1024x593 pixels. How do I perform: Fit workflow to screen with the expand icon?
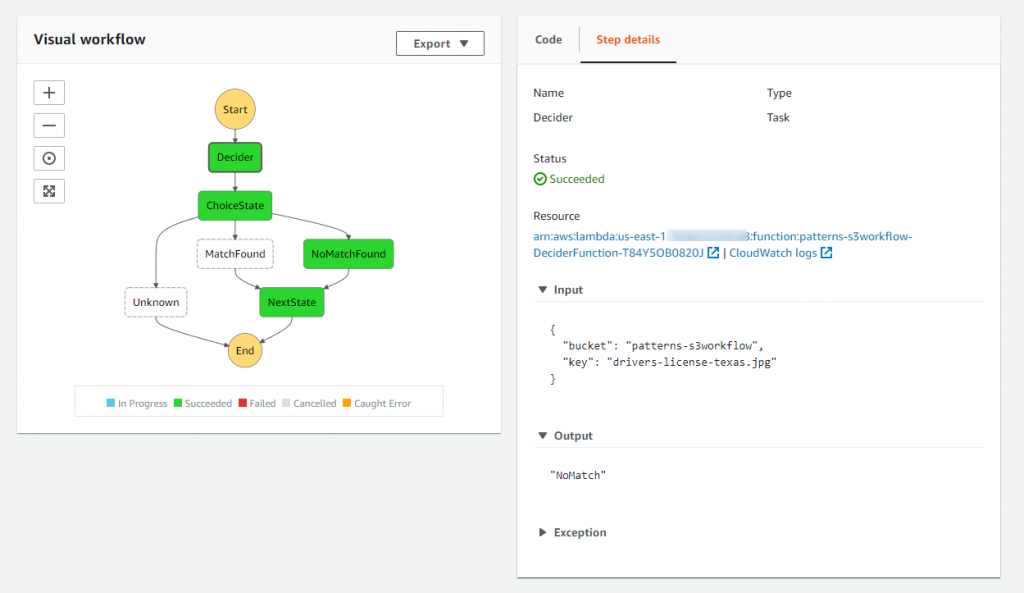(48, 190)
